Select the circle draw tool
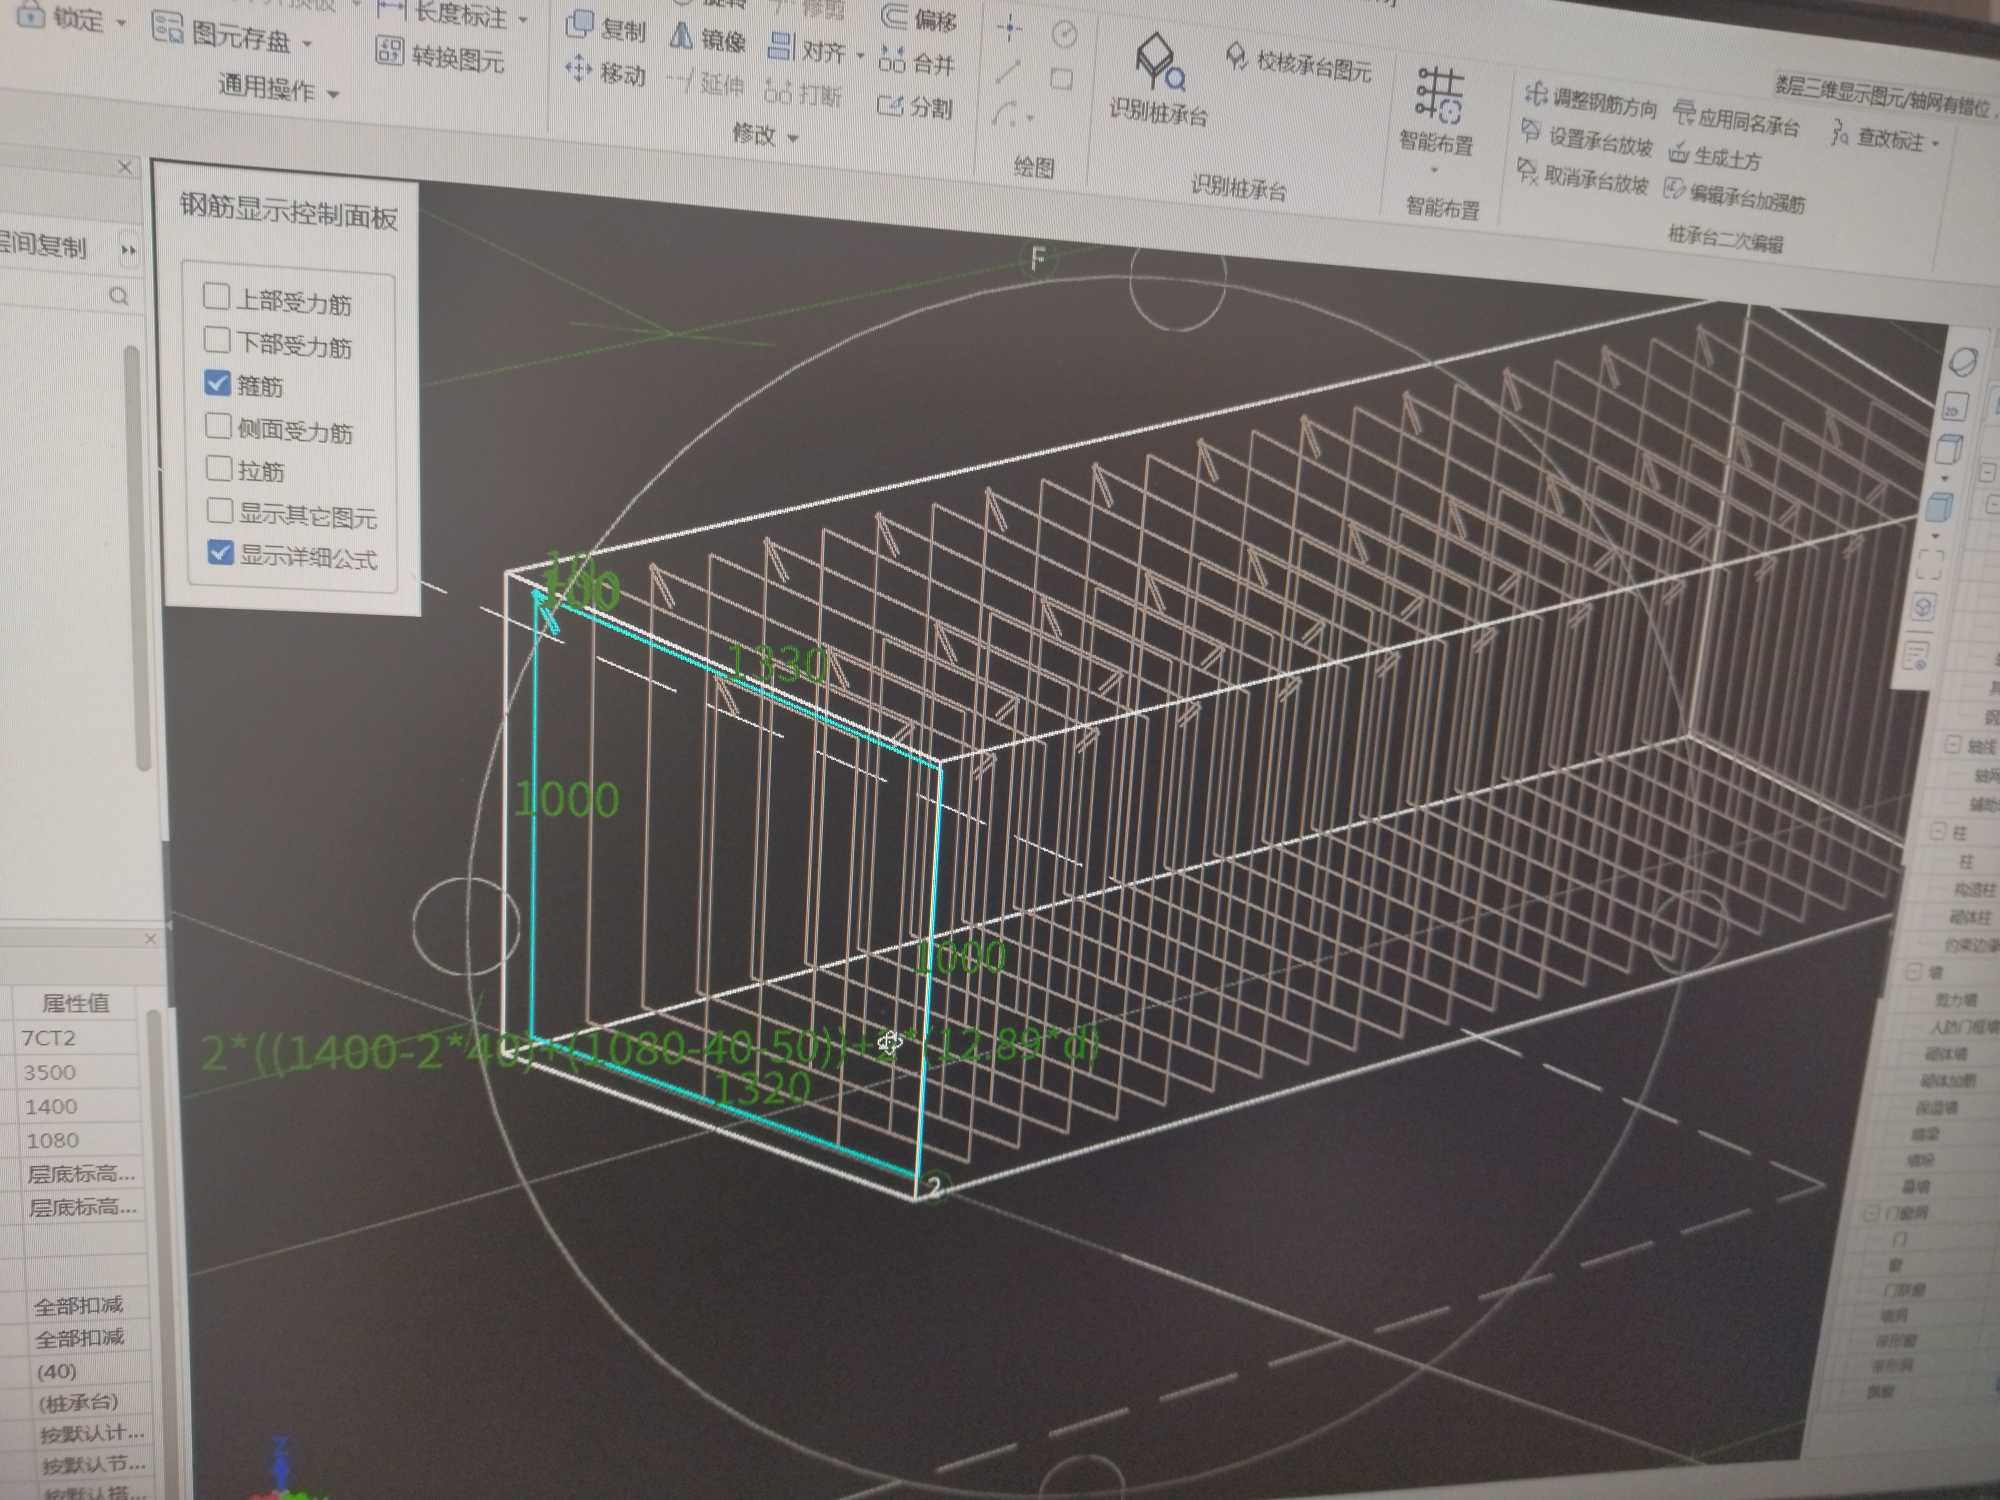 [1065, 35]
